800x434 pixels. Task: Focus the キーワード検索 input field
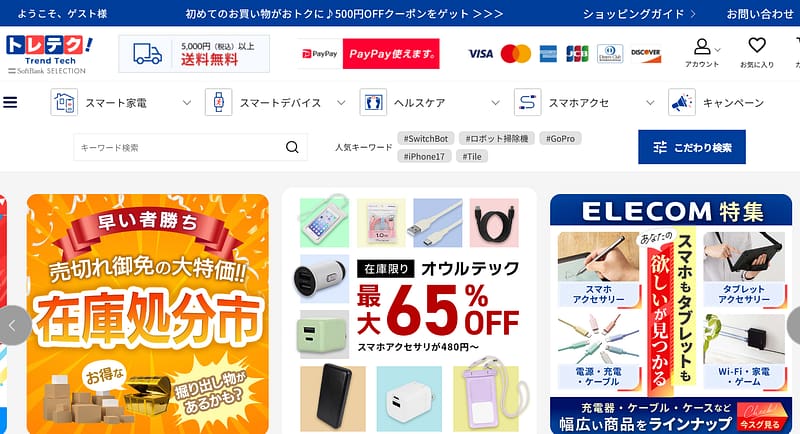179,147
